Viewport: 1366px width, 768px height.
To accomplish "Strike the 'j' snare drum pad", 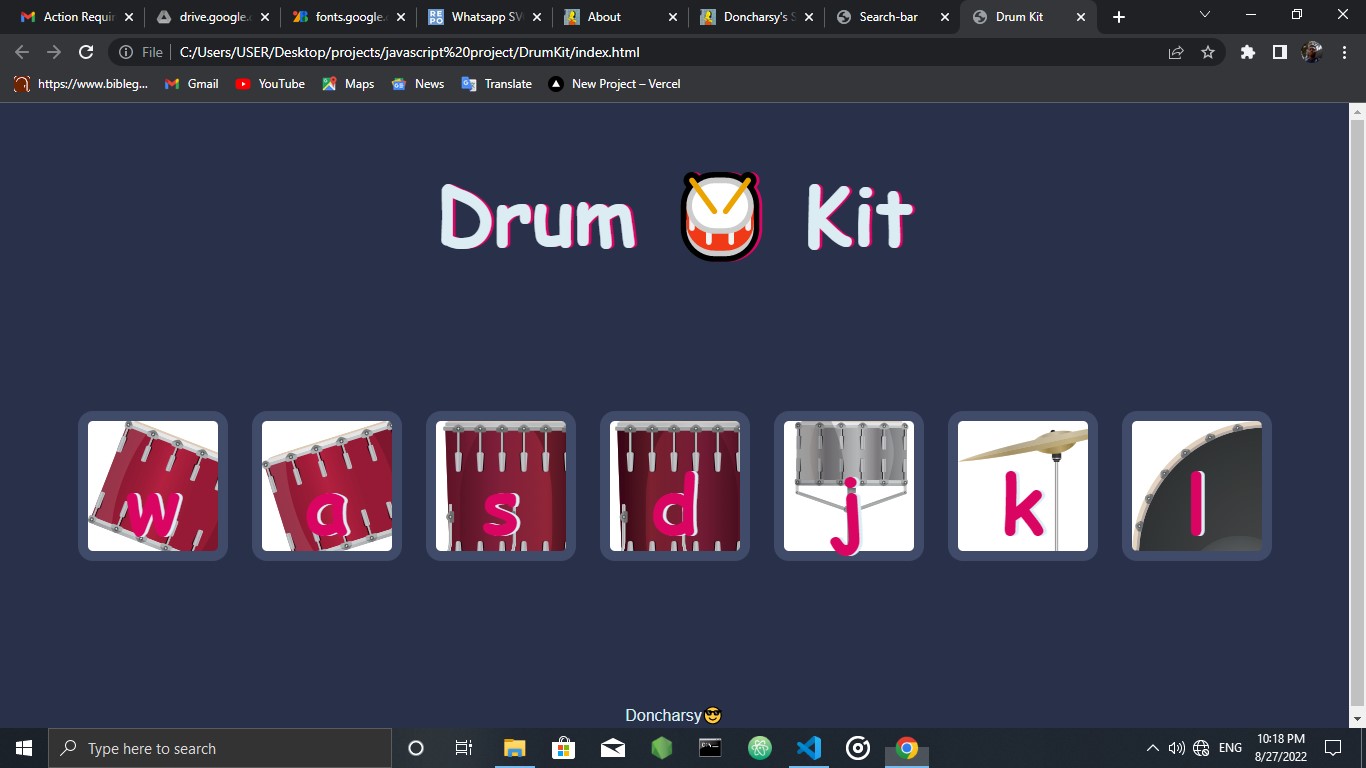I will coord(849,486).
